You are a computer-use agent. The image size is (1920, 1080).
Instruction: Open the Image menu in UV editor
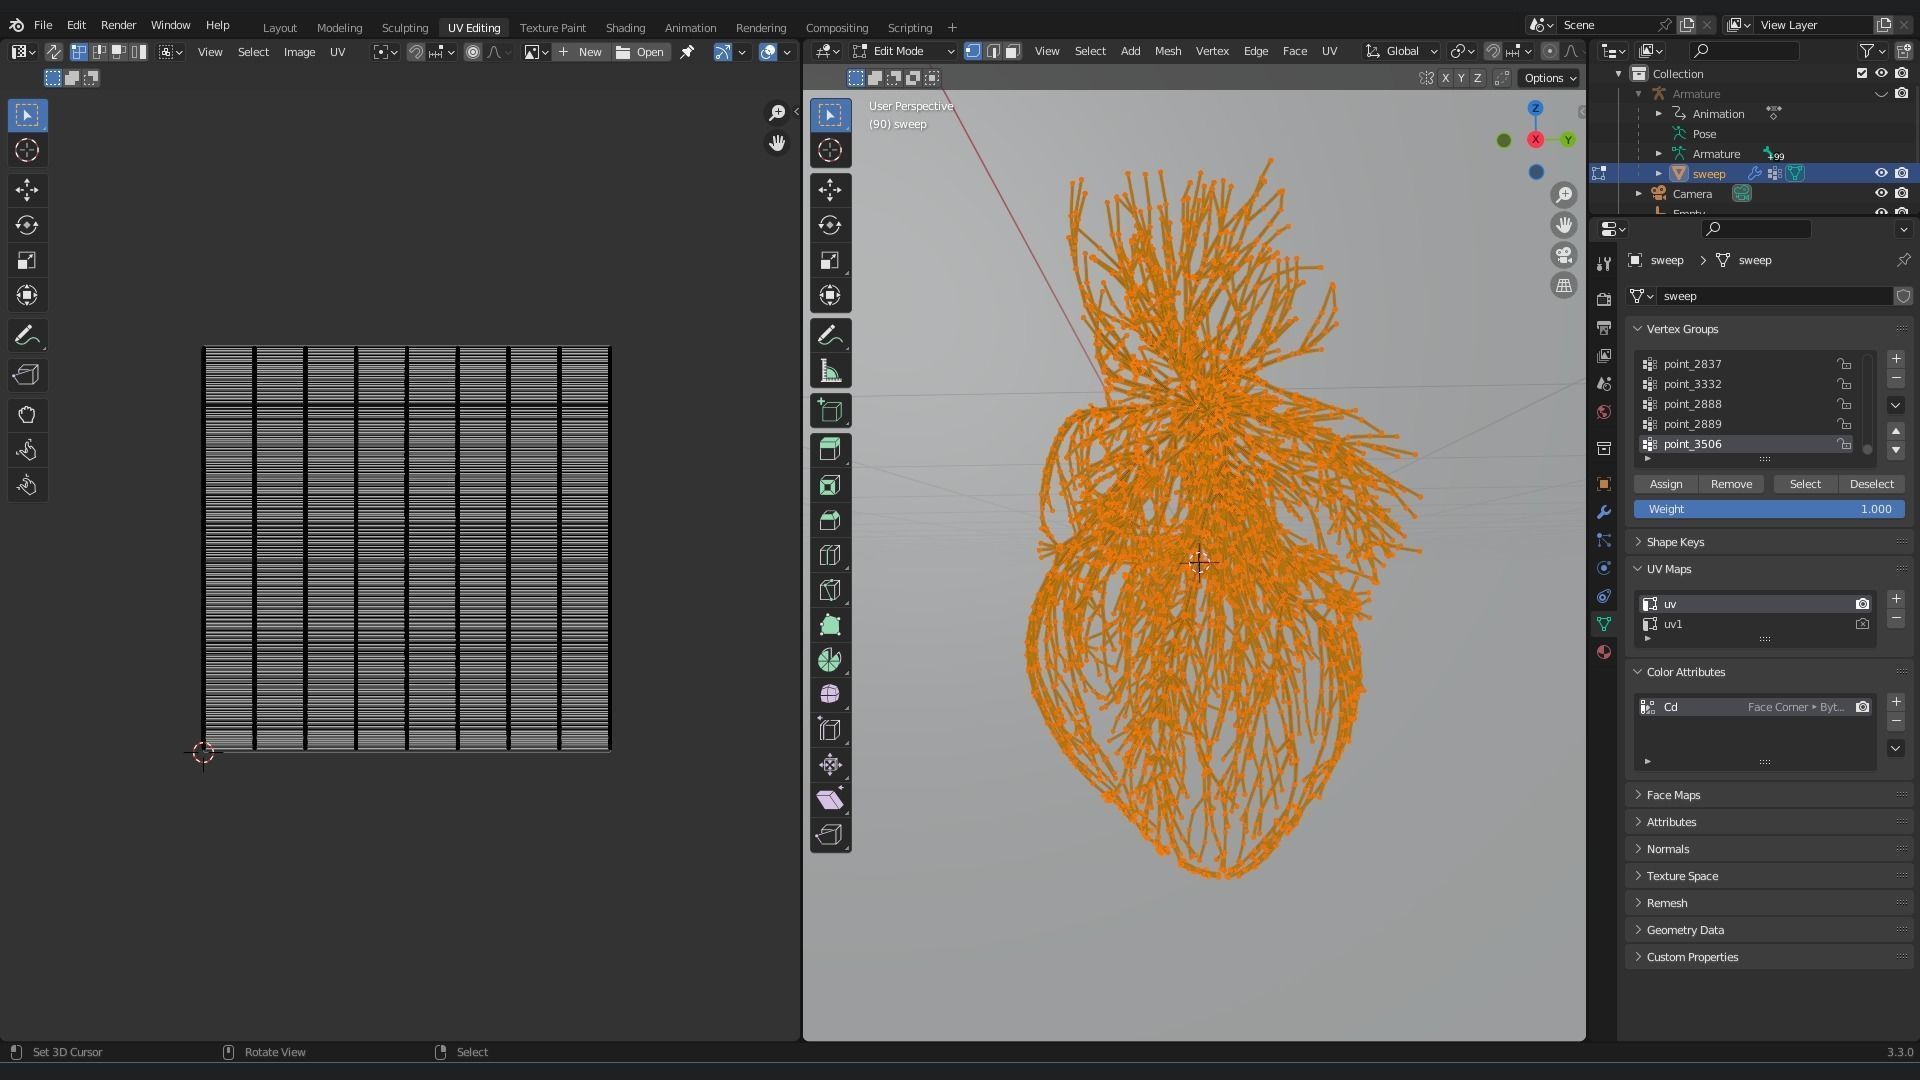(299, 52)
